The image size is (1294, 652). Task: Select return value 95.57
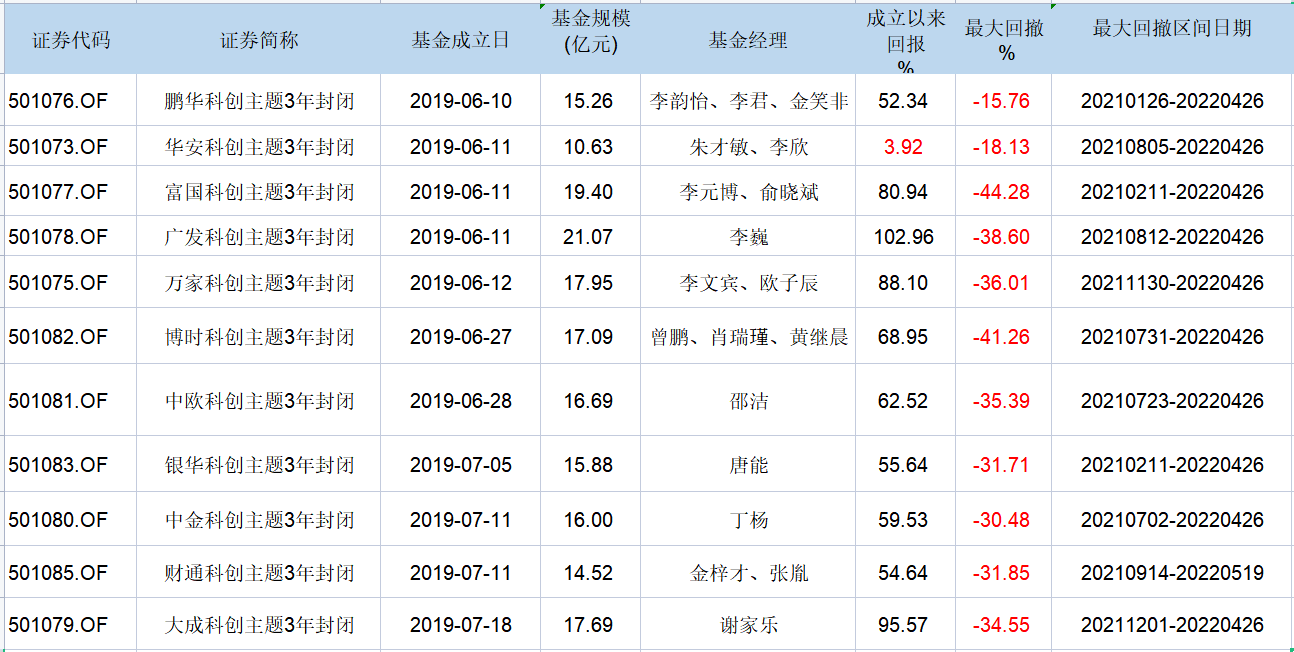pyautogui.click(x=903, y=625)
